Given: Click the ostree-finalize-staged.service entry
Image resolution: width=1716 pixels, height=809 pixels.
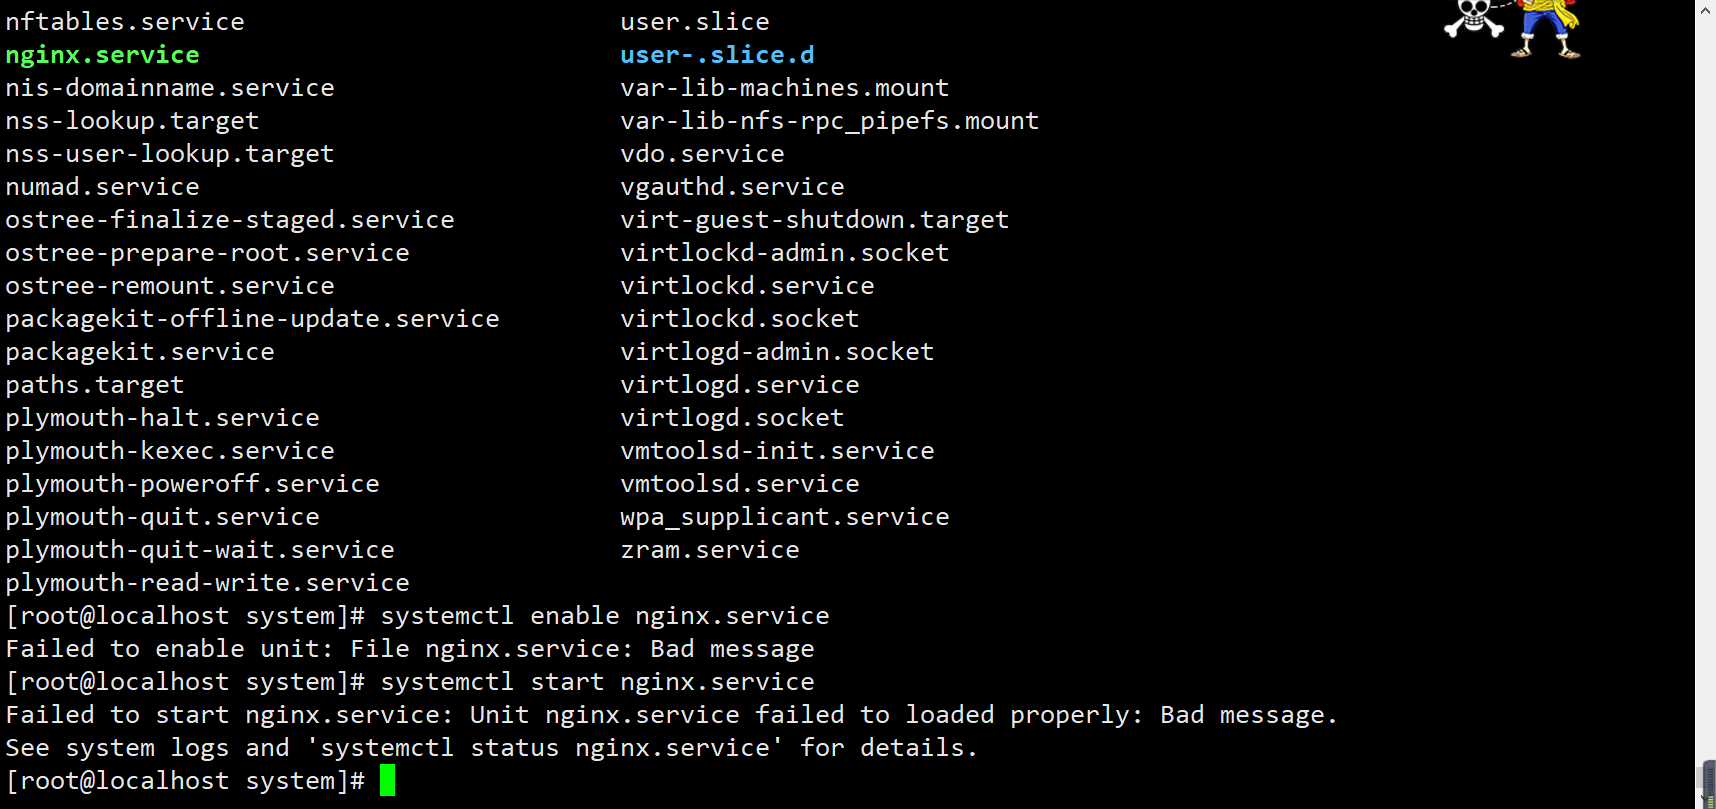Looking at the screenshot, I should [230, 221].
